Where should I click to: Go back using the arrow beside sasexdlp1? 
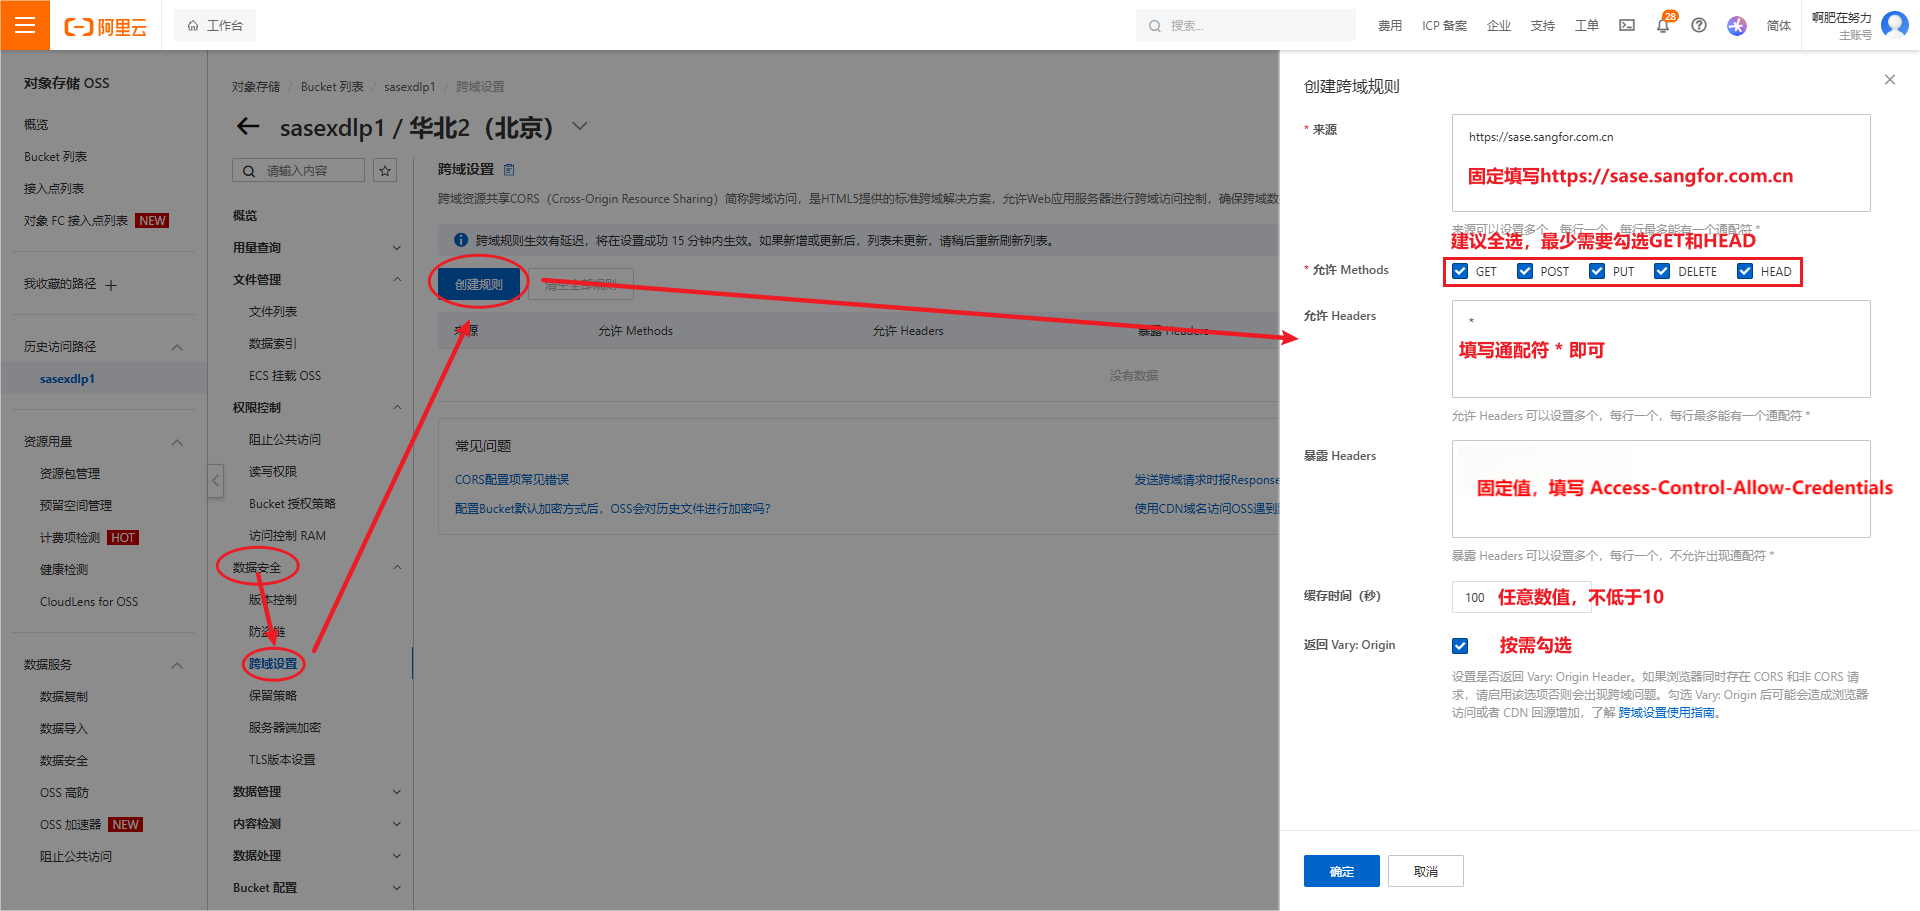pos(248,127)
